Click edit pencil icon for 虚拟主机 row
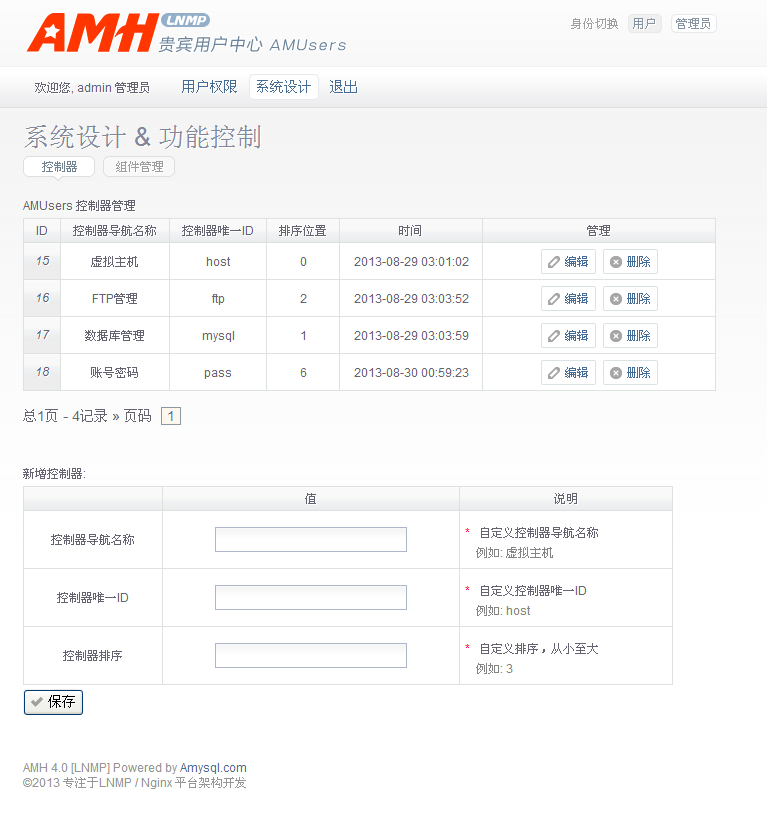767x830 pixels. [x=553, y=262]
